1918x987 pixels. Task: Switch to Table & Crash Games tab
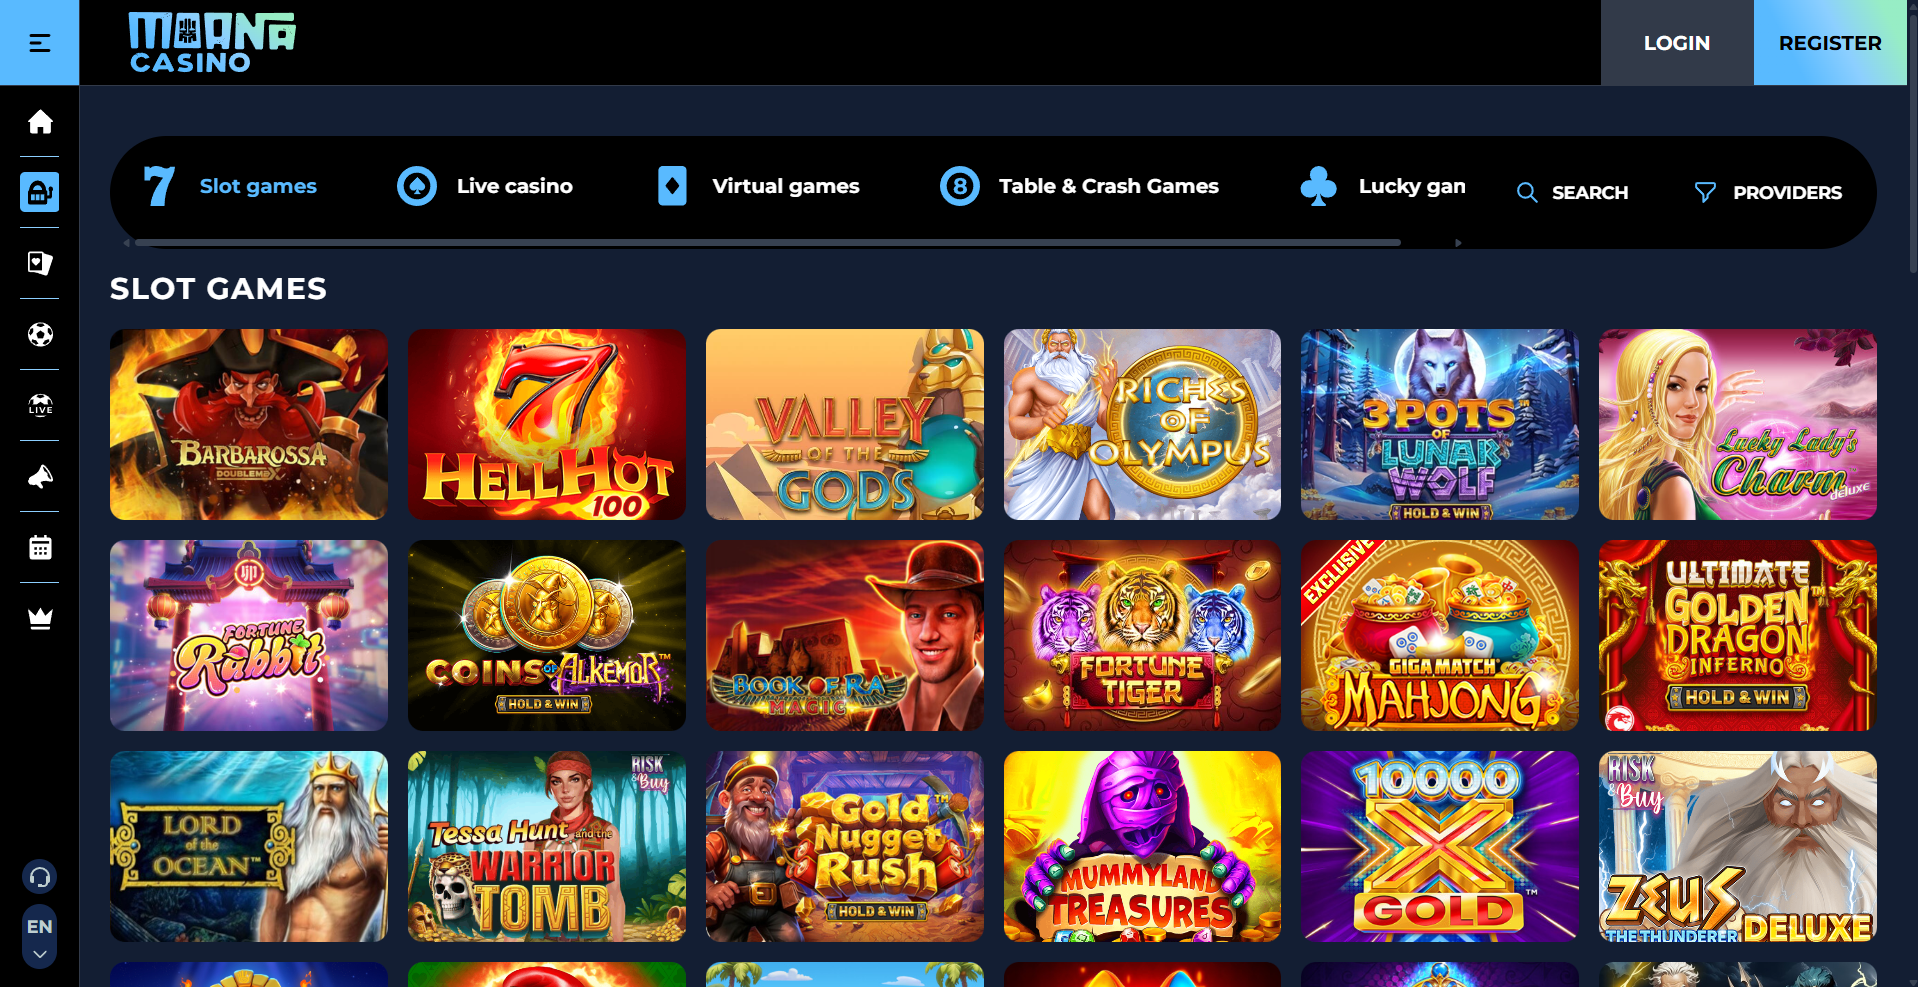1079,186
